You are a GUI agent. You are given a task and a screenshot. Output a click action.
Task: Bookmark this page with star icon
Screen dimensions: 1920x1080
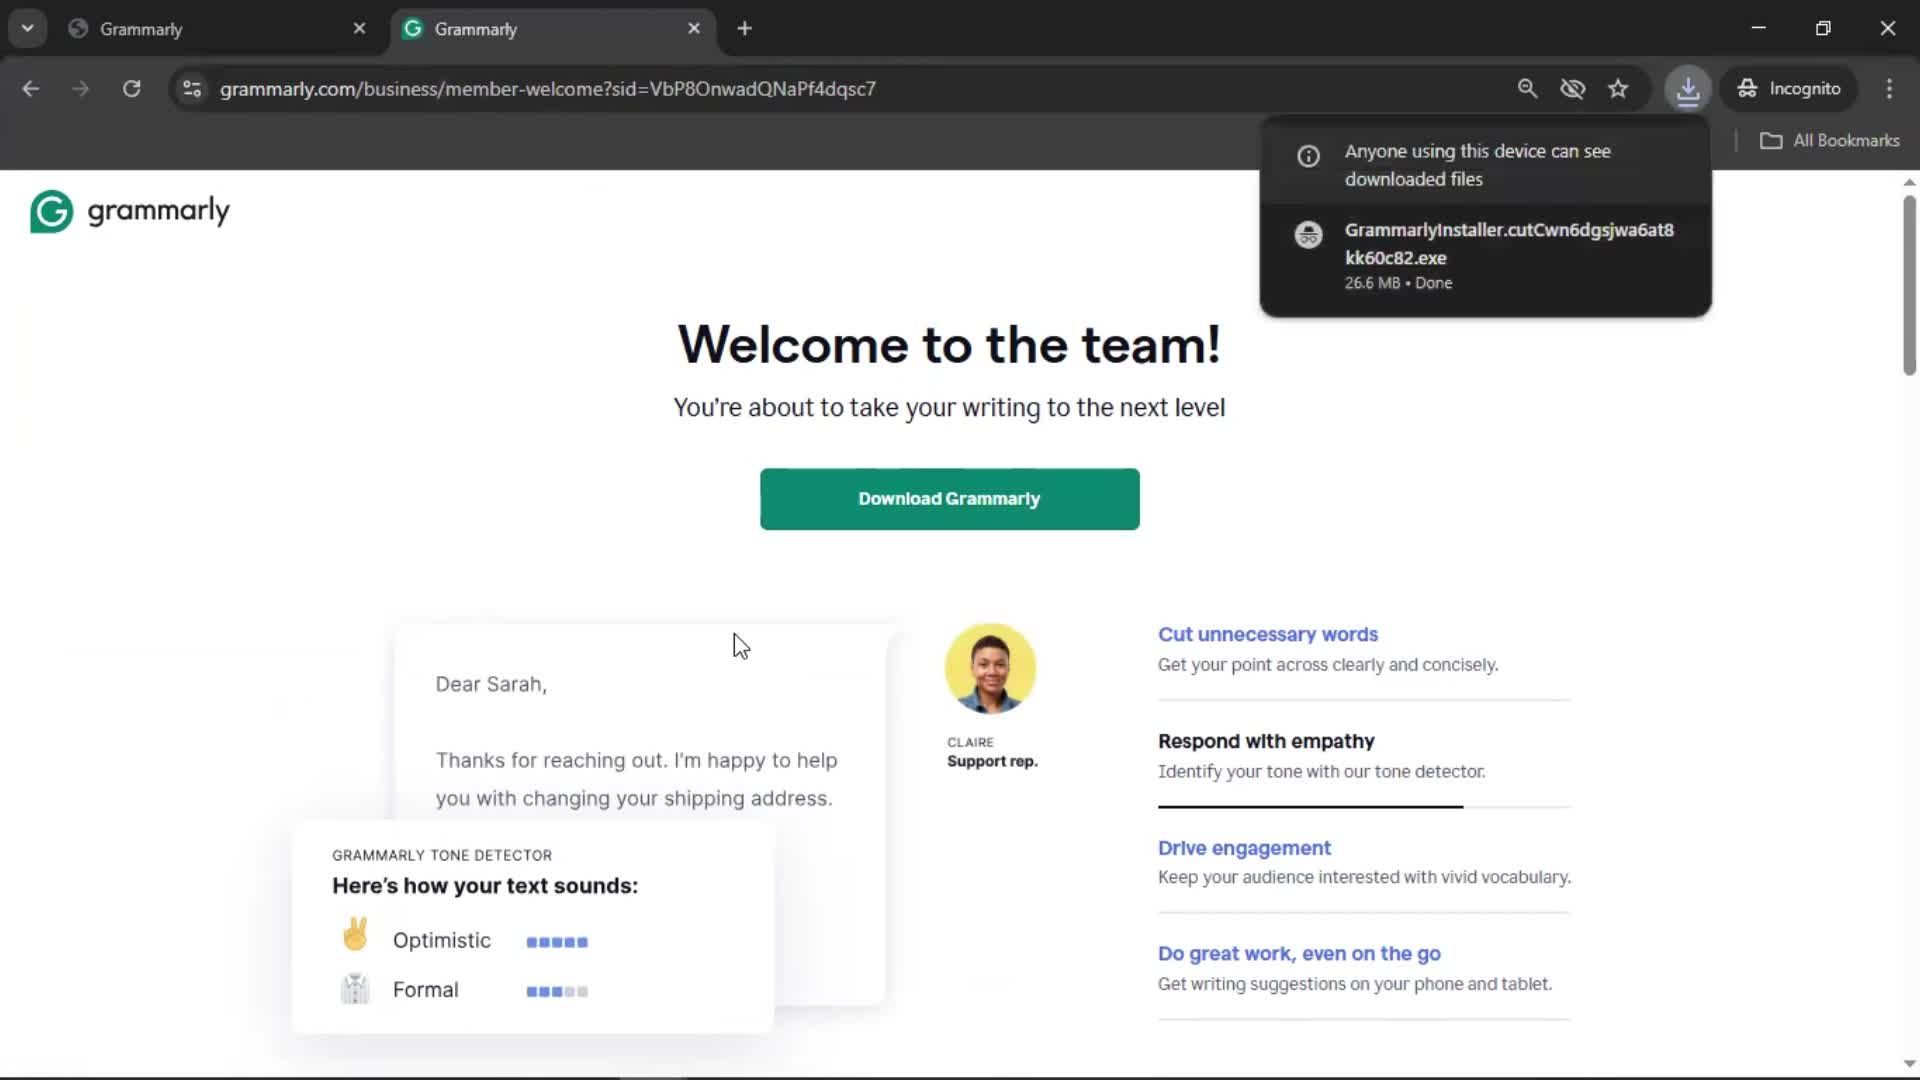coord(1618,88)
